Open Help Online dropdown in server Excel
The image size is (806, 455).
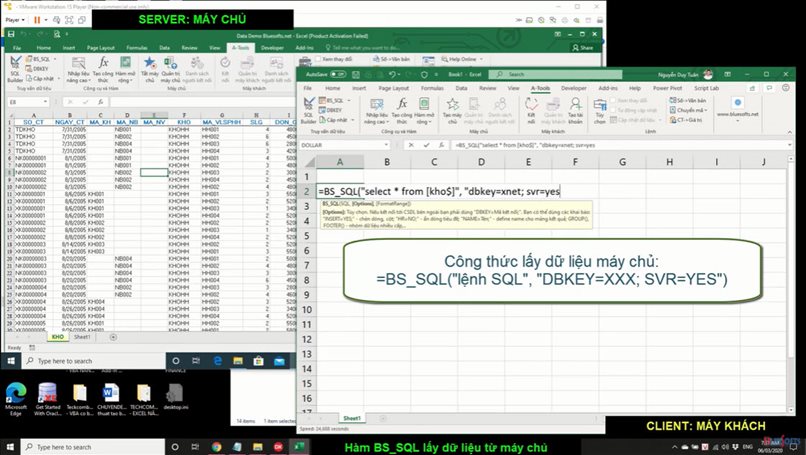click(x=462, y=59)
